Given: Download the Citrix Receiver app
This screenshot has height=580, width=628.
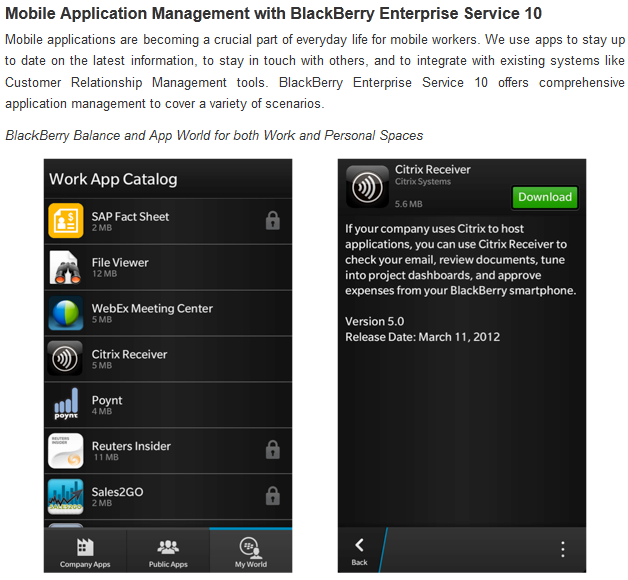Looking at the screenshot, I should point(545,197).
